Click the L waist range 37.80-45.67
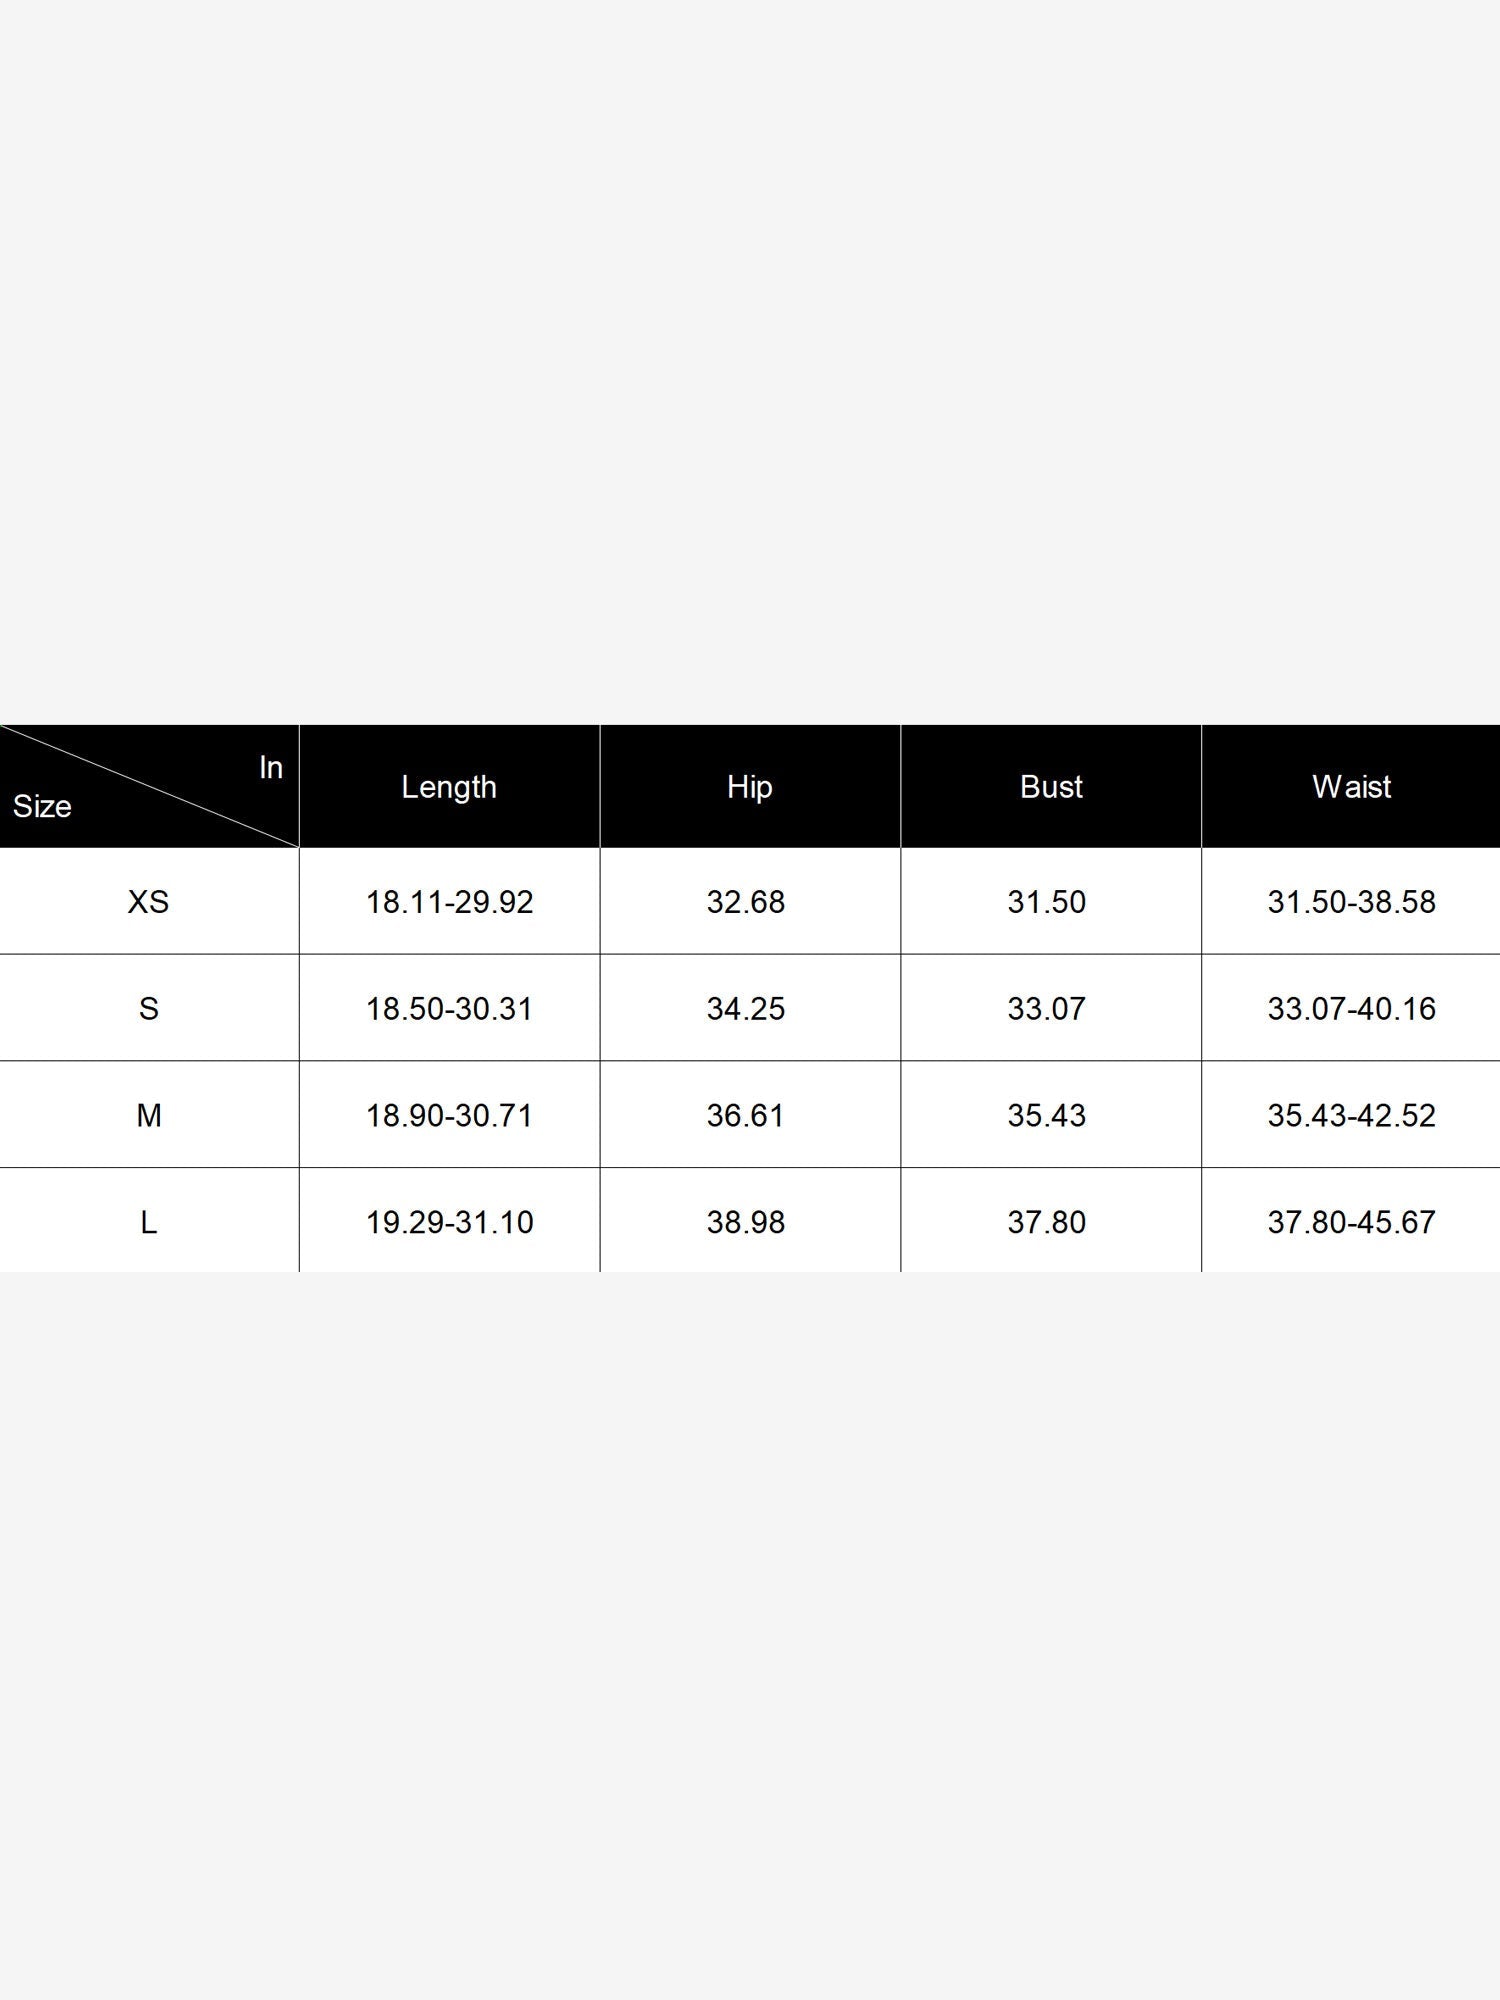The width and height of the screenshot is (1500, 2000). 1351,1222
